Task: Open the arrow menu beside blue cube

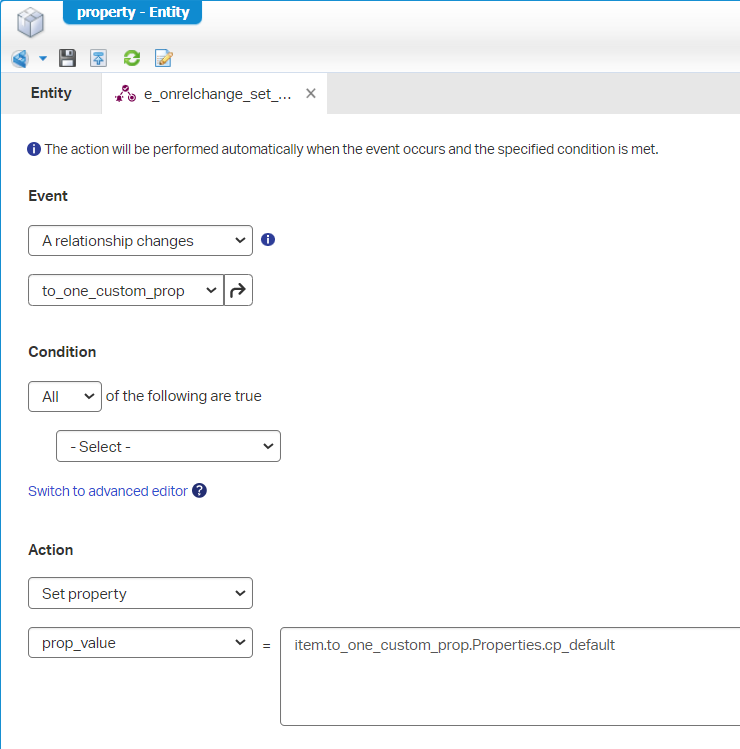Action: tap(43, 58)
